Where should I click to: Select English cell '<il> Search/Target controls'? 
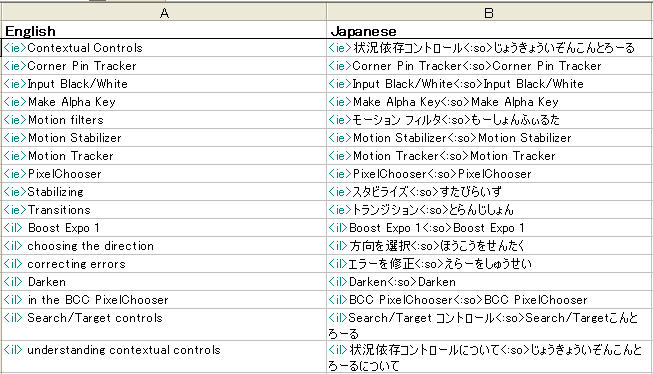click(x=164, y=325)
